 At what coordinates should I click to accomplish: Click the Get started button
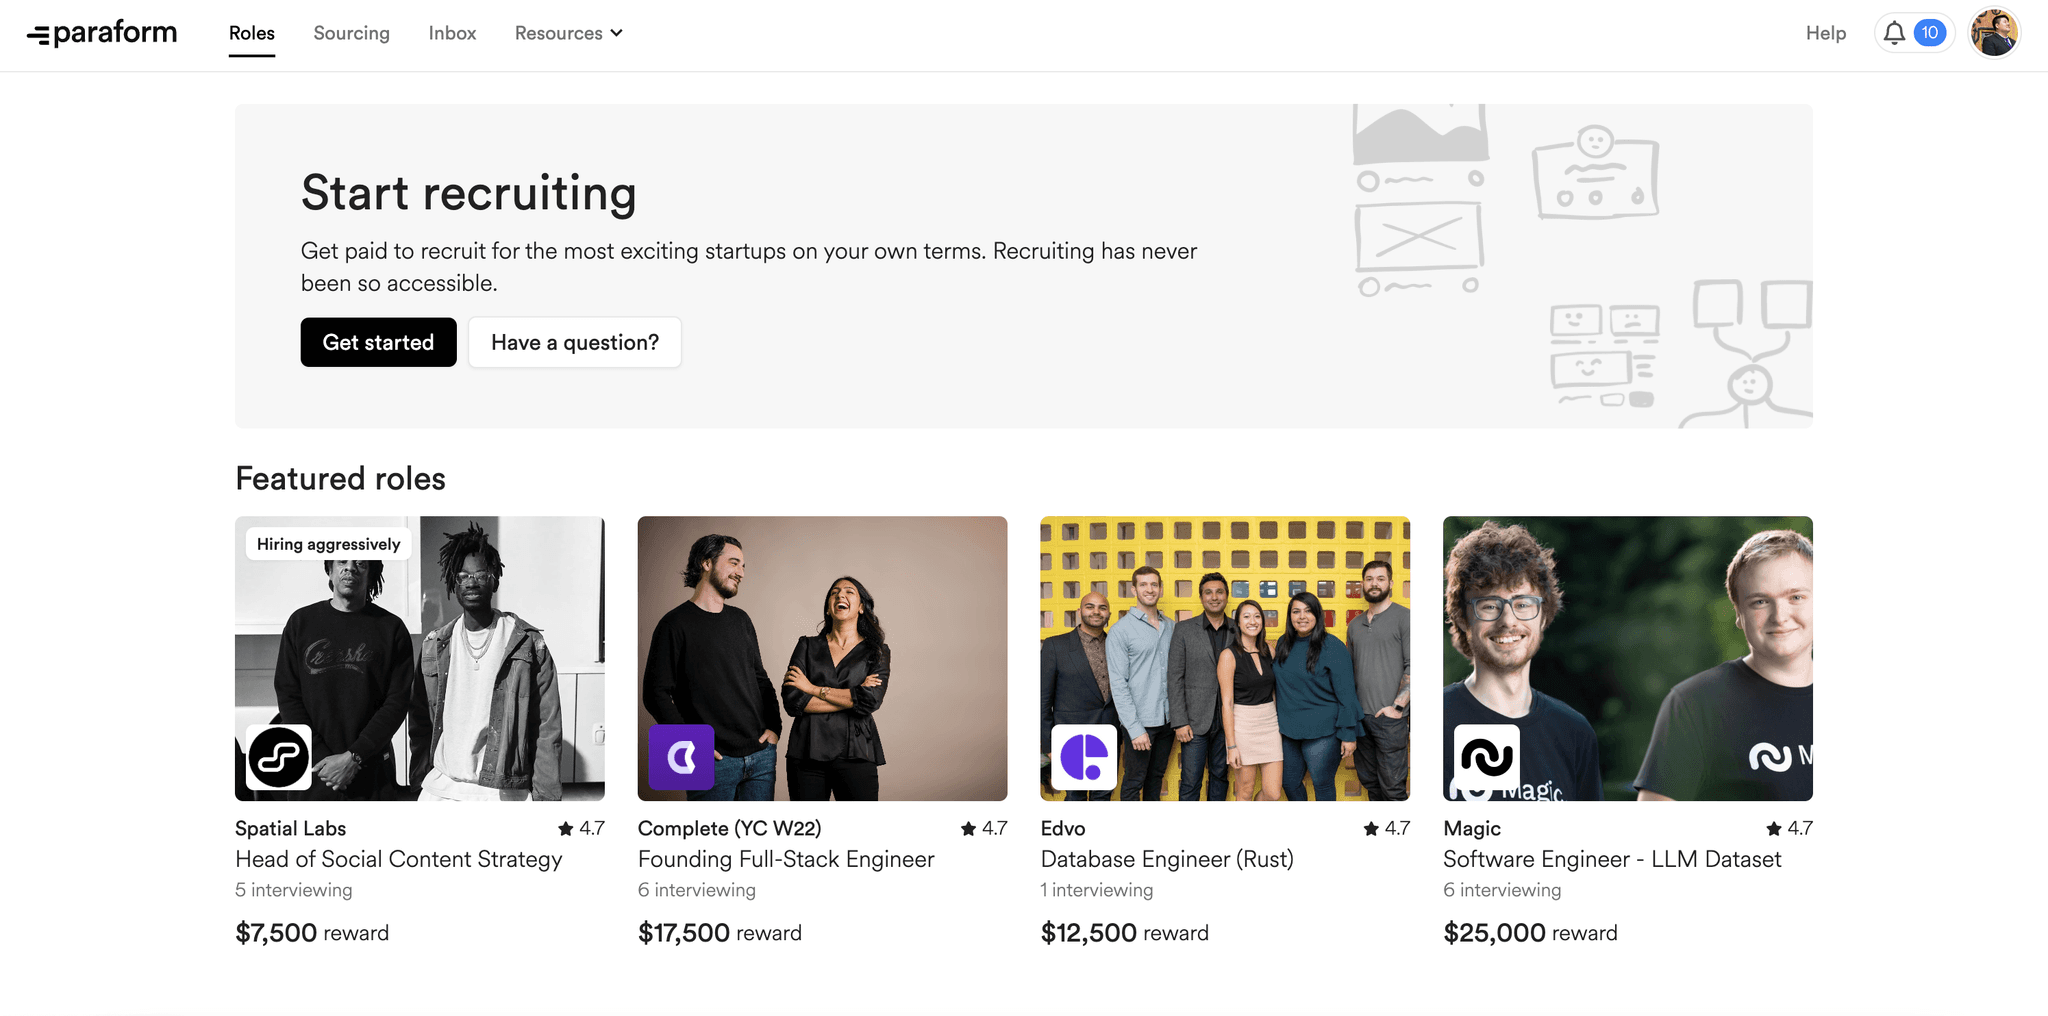coord(378,342)
